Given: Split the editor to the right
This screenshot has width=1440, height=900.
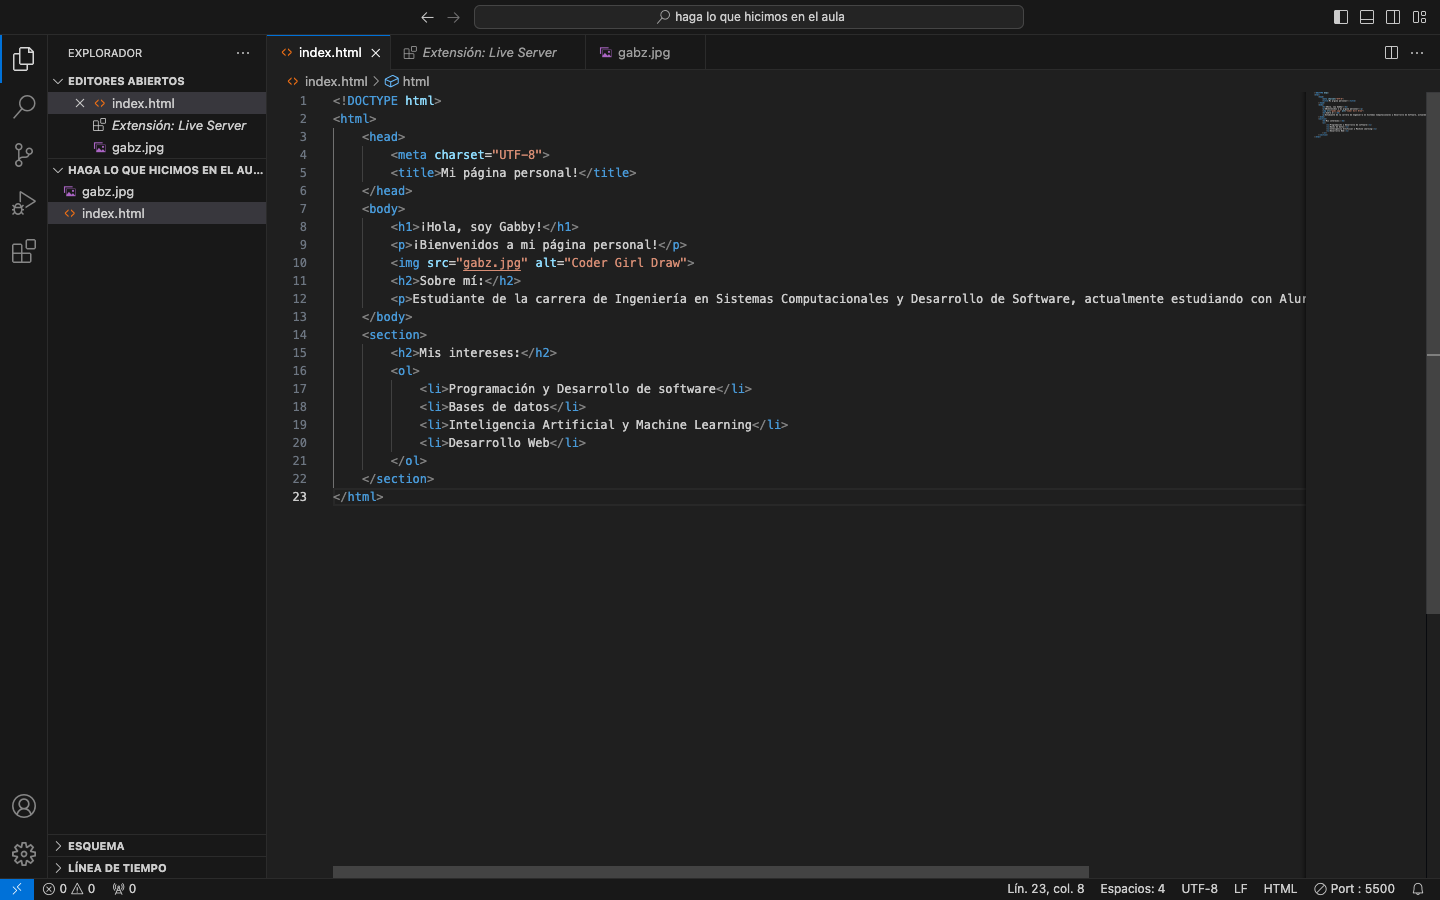Looking at the screenshot, I should pos(1391,53).
